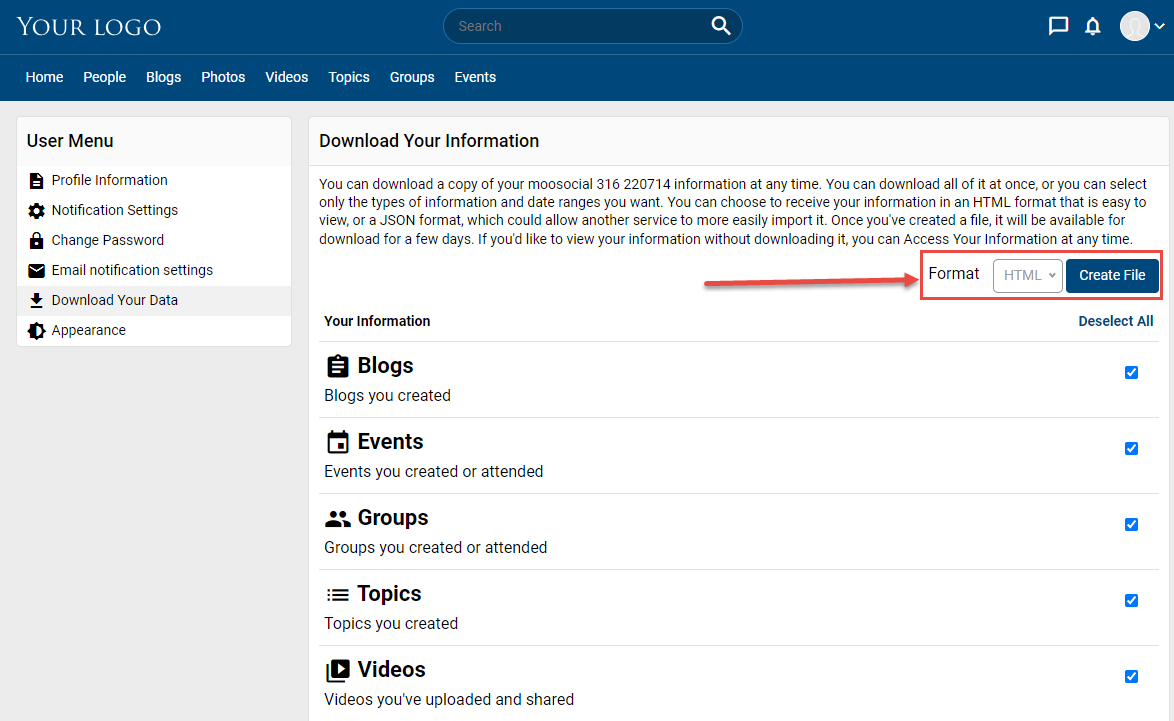
Task: Click the Videos library icon
Action: [x=338, y=670]
